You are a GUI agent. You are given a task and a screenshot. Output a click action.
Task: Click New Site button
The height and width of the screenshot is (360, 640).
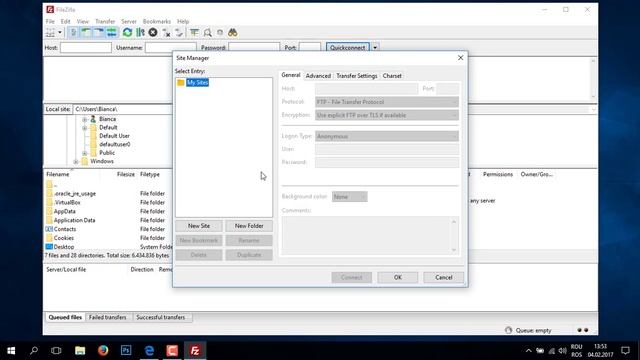(199, 226)
